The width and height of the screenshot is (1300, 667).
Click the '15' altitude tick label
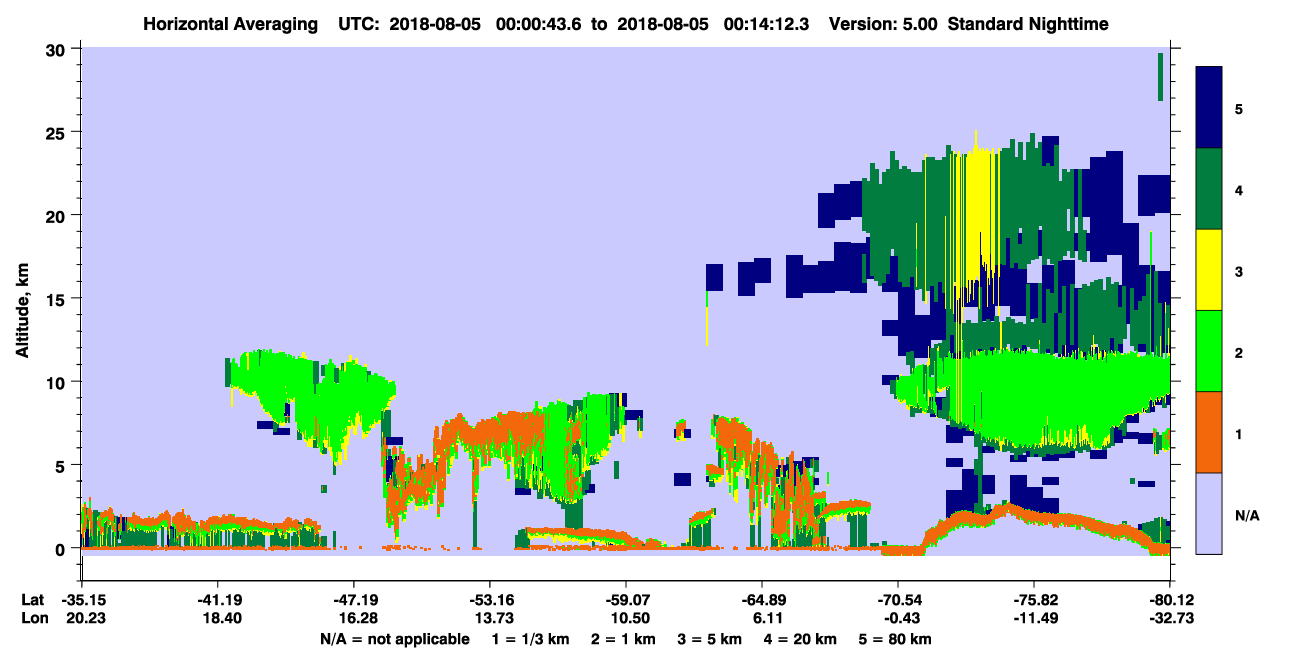(58, 299)
